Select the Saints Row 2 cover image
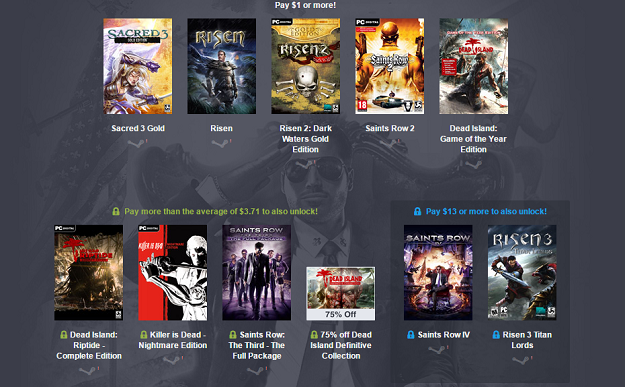This screenshot has width=625, height=387. (x=390, y=66)
